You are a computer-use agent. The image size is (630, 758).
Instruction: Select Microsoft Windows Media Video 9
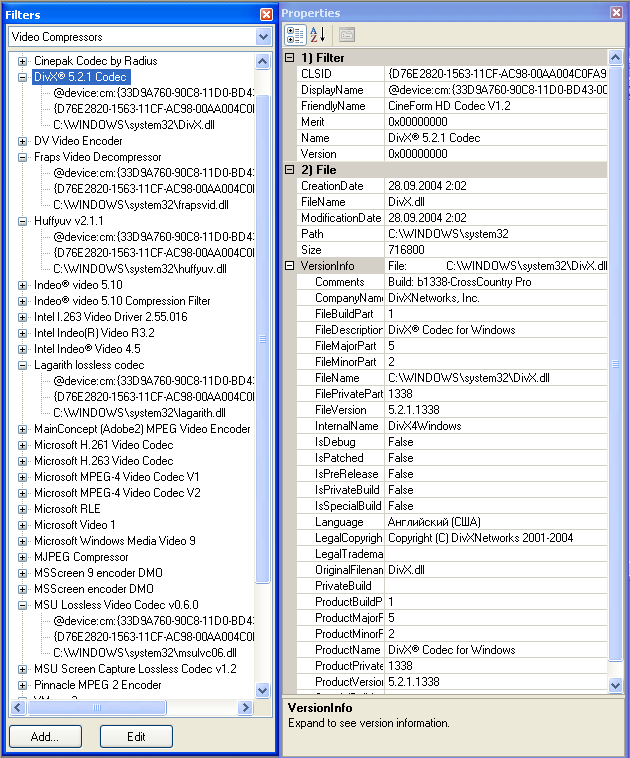pyautogui.click(x=115, y=540)
